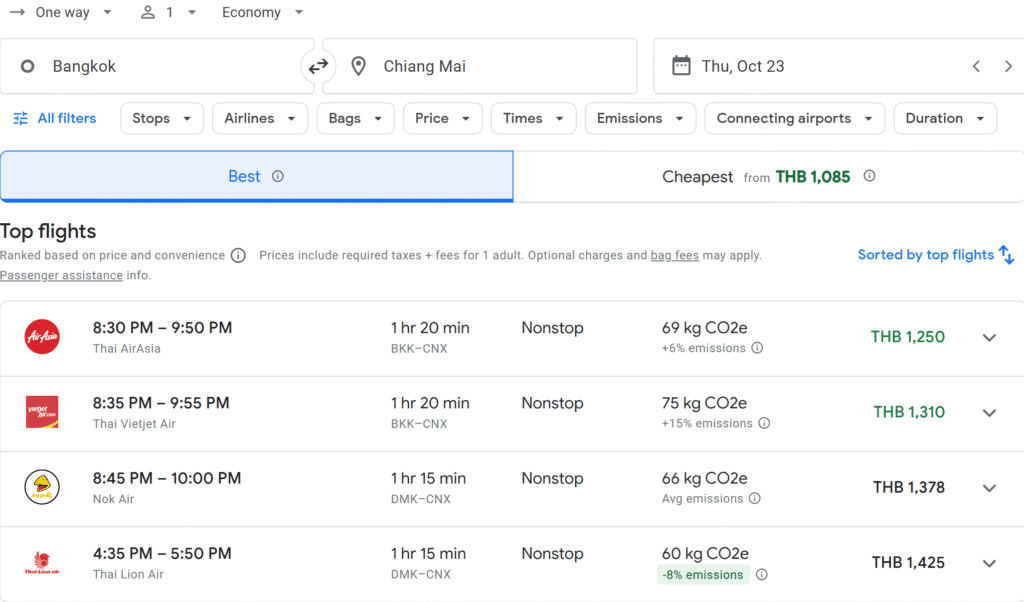Screen dimensions: 1024x602
Task: Click the emissions info icon for Thai Lion Air
Action: [762, 575]
